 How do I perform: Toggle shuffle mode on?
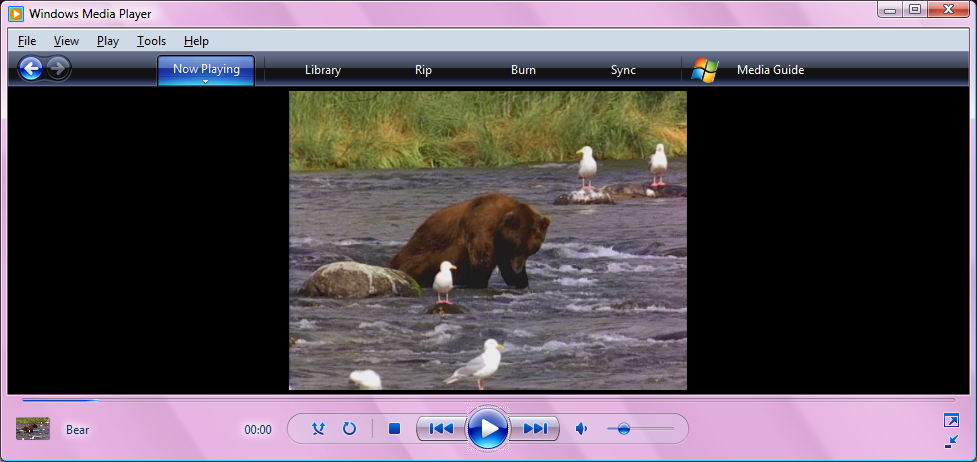tap(318, 429)
